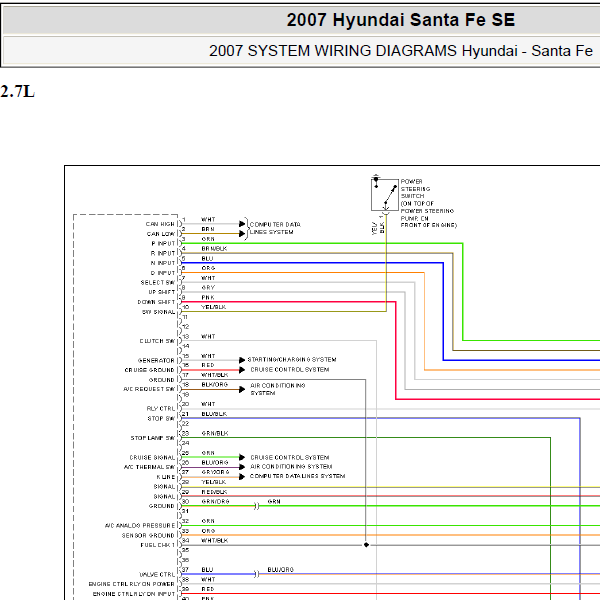Click two-line 'COMPUTER DATA LINES SYSTEM' reference near CAN wires
The width and height of the screenshot is (600, 600).
coord(275,229)
